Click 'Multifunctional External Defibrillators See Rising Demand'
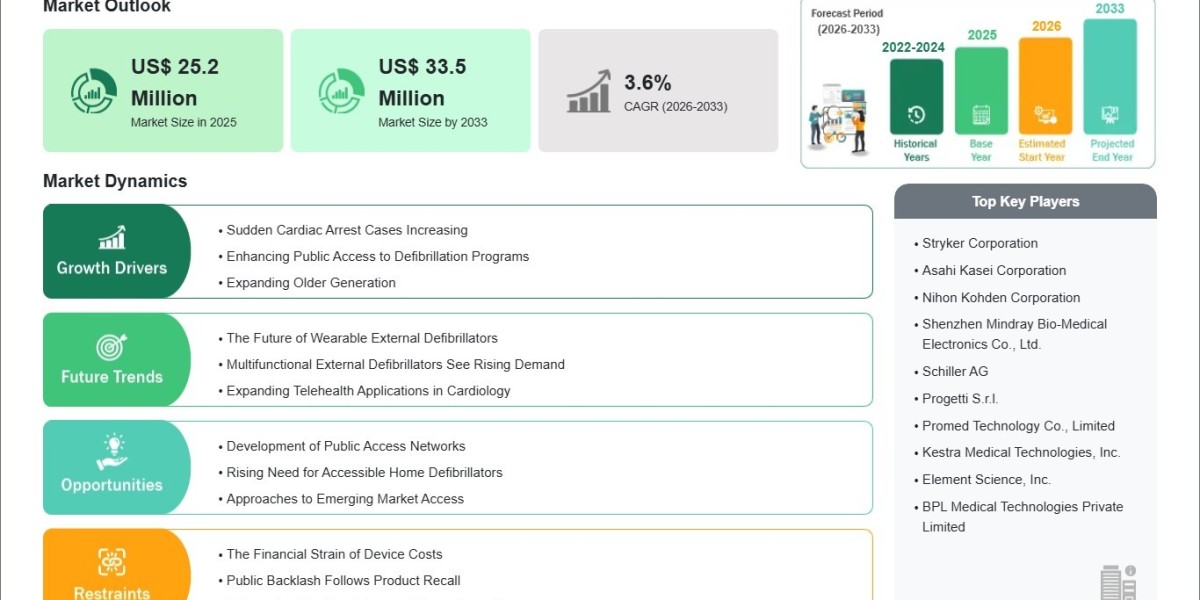 [396, 364]
